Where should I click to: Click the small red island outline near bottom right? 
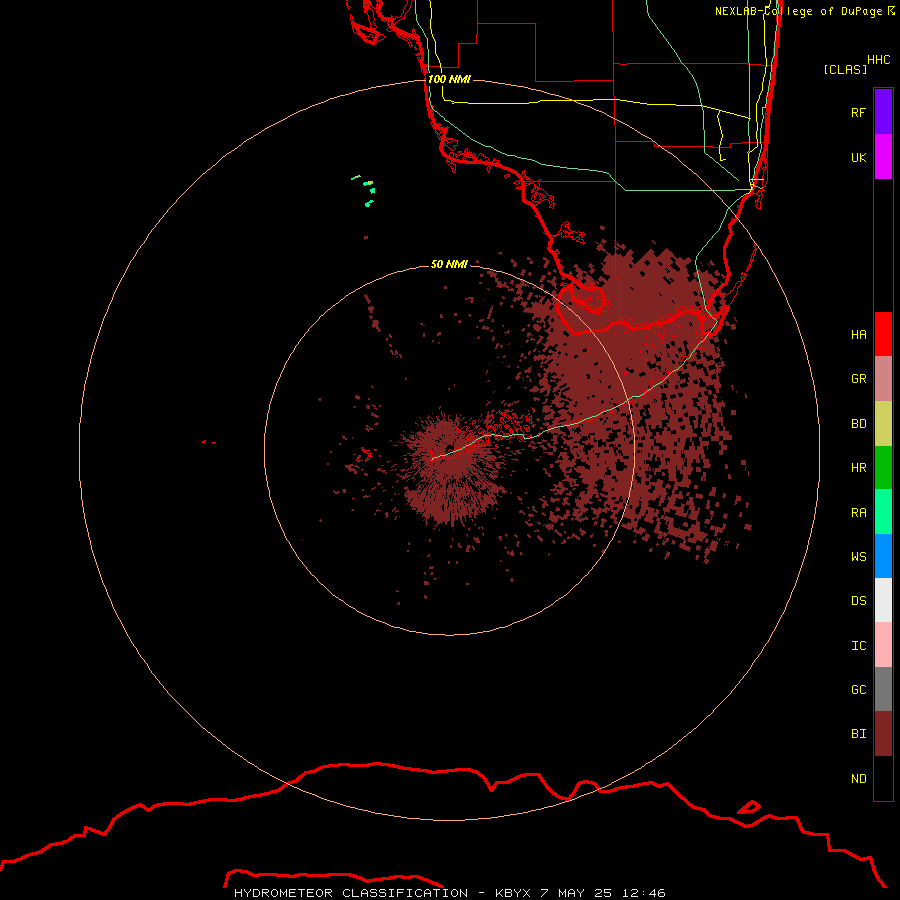(x=748, y=807)
